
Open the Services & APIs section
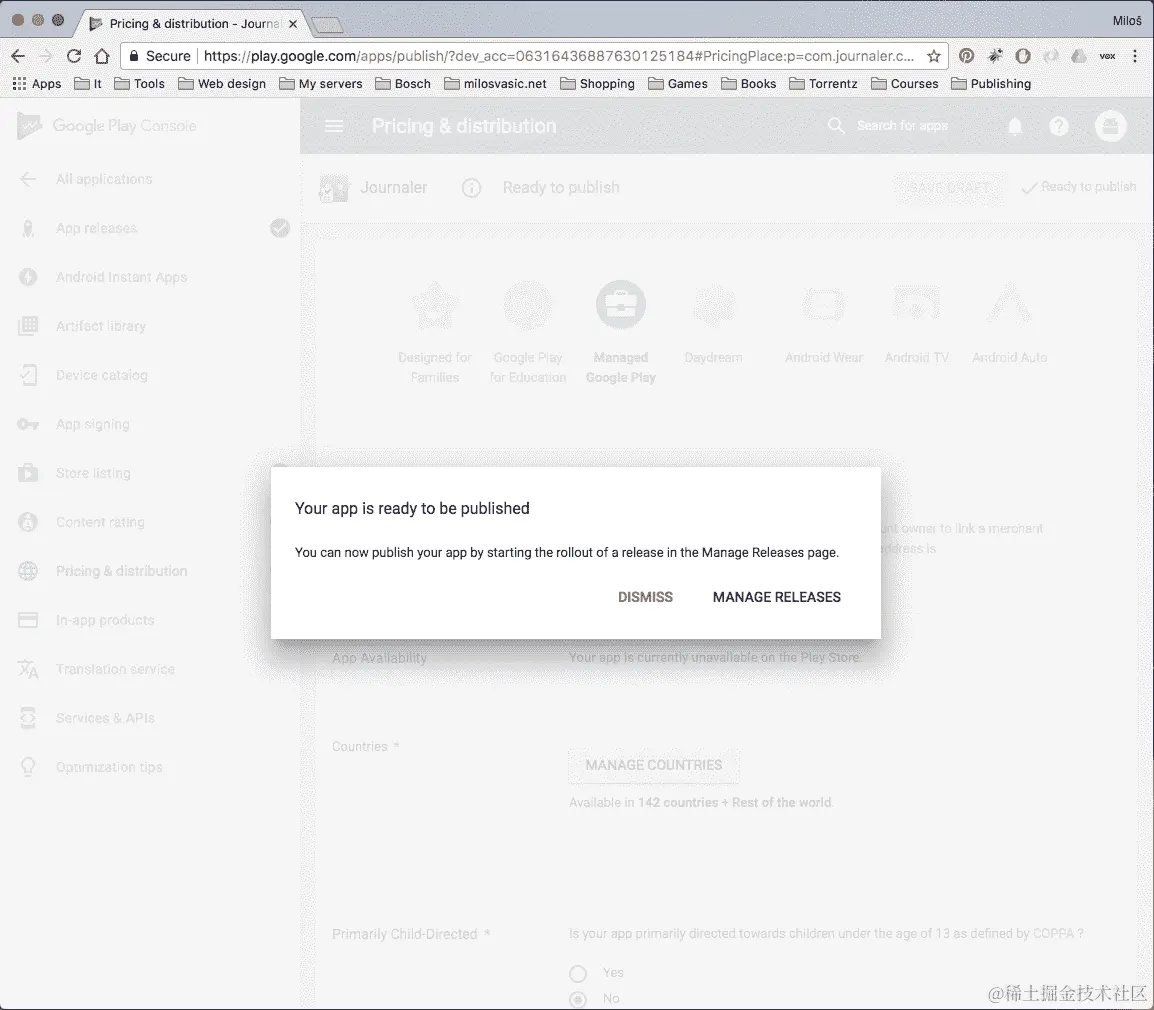(x=105, y=718)
